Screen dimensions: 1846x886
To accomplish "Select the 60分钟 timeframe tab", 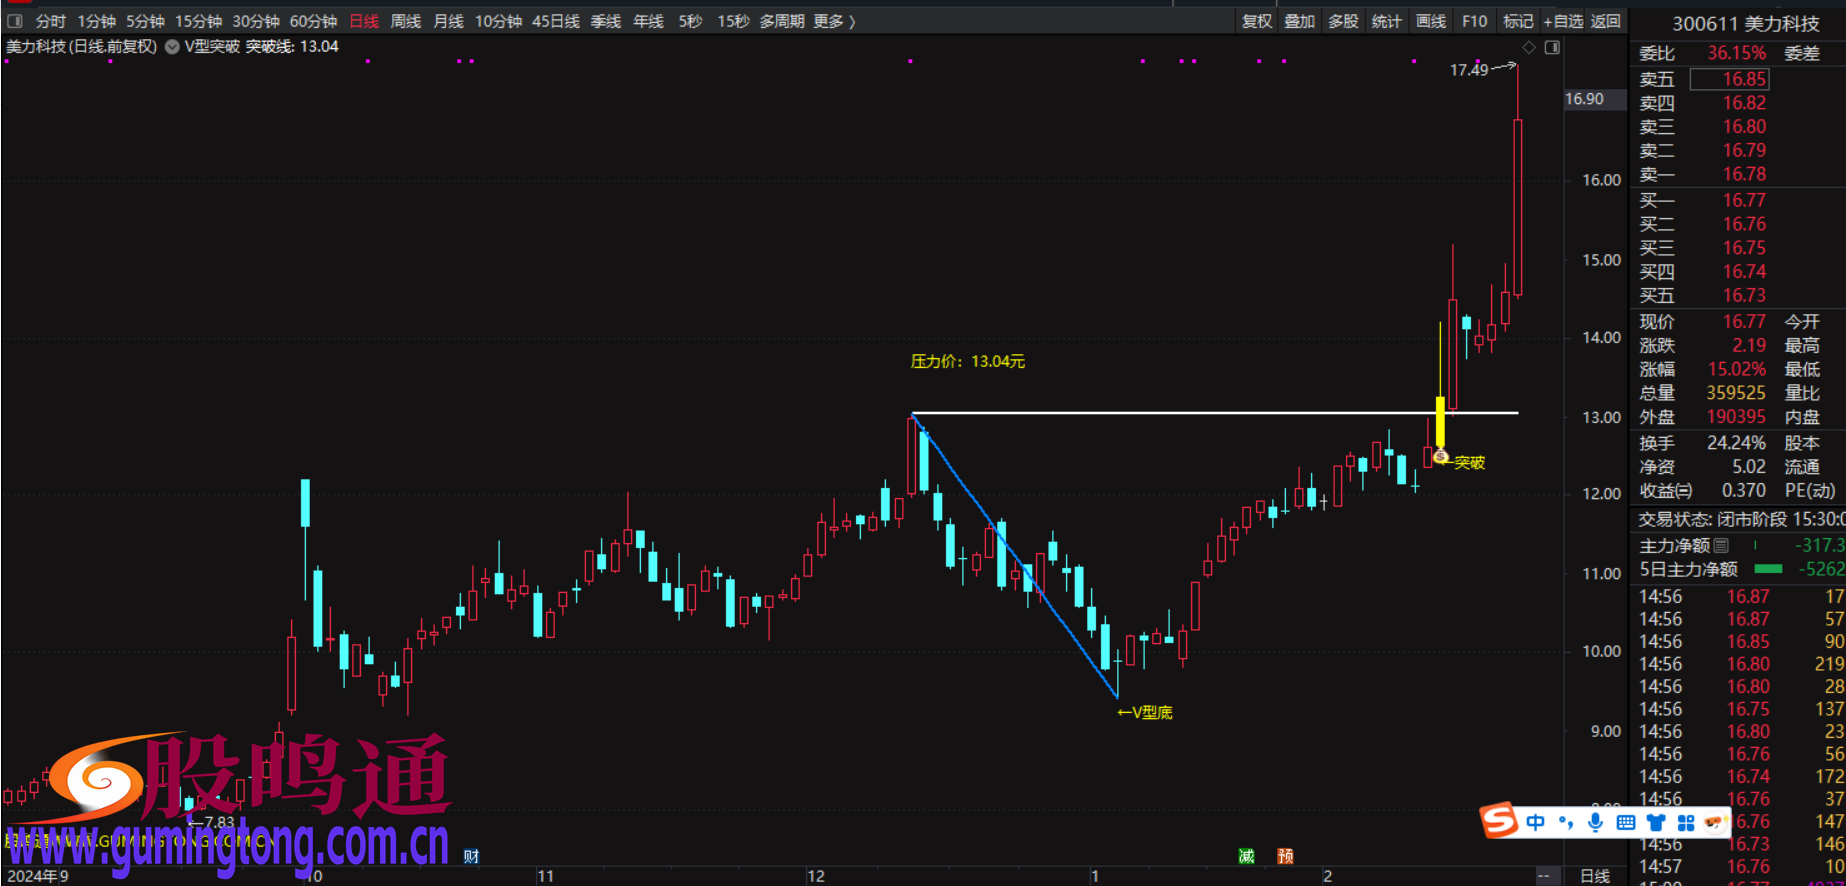I will coord(313,21).
